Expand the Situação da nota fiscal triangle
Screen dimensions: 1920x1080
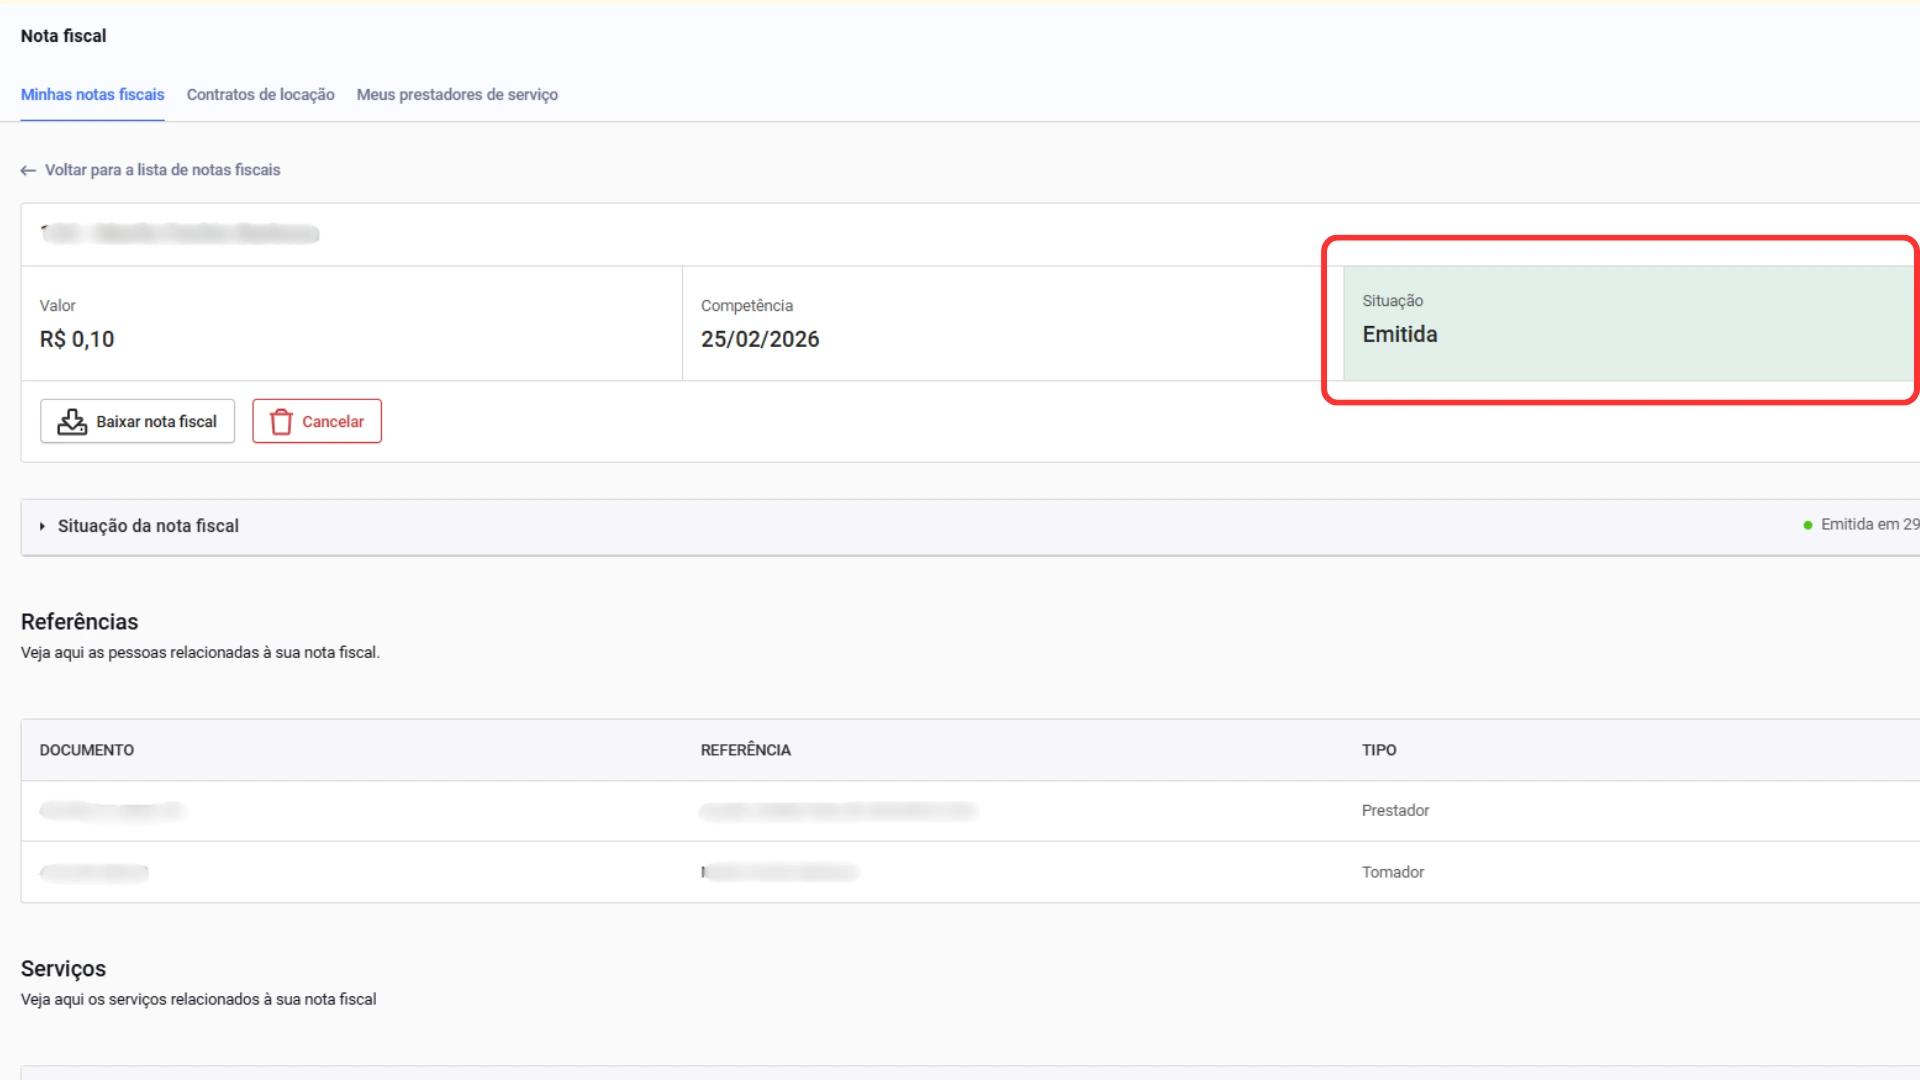(x=42, y=526)
